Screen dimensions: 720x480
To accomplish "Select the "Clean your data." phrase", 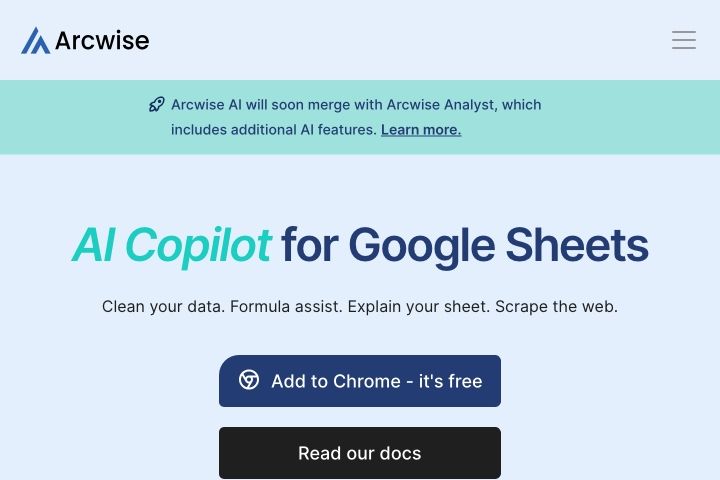I will (163, 306).
